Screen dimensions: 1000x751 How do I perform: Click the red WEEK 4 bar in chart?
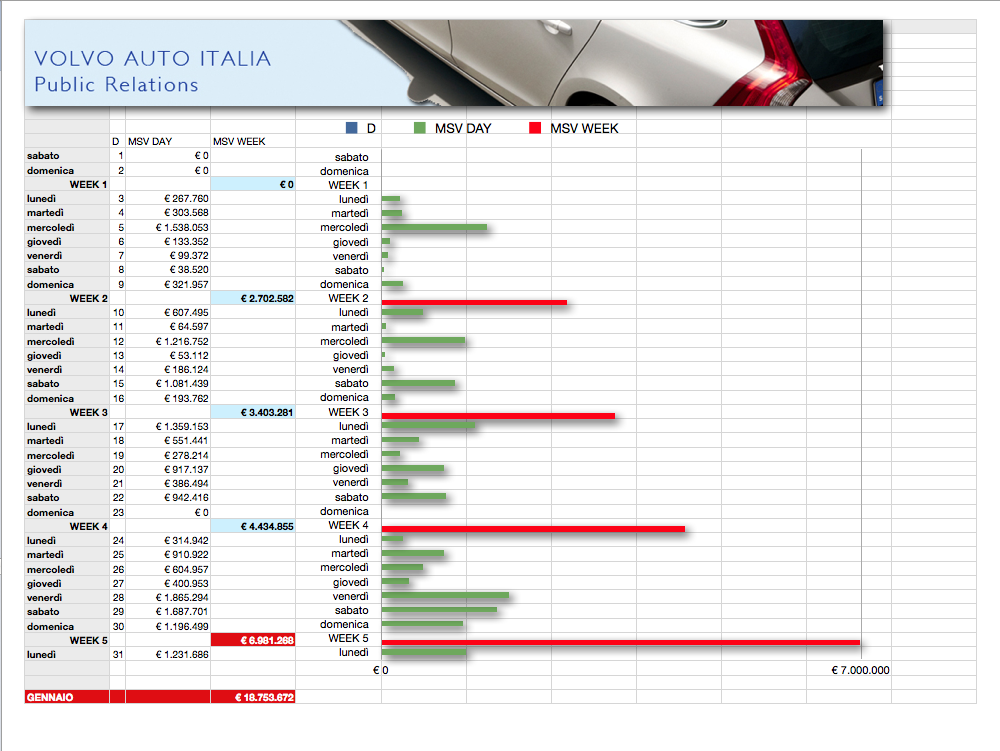[533, 528]
